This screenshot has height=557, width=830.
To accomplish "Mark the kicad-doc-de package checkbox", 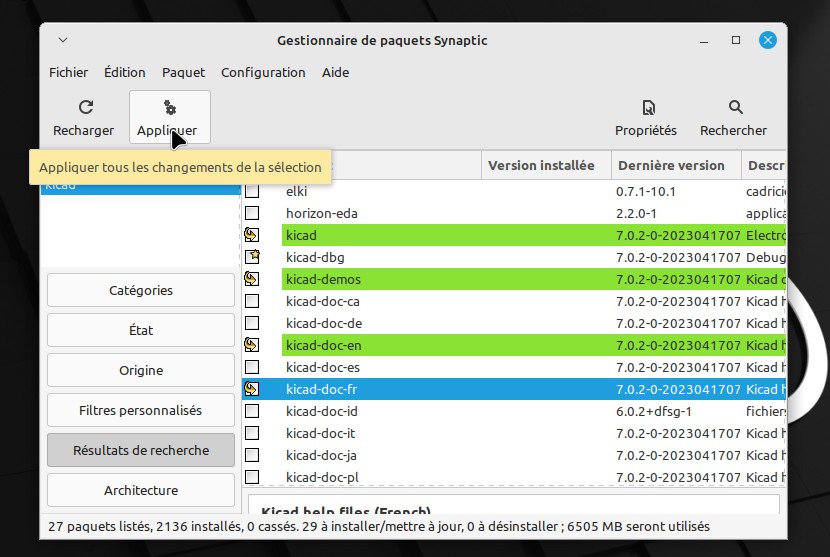I will point(252,323).
